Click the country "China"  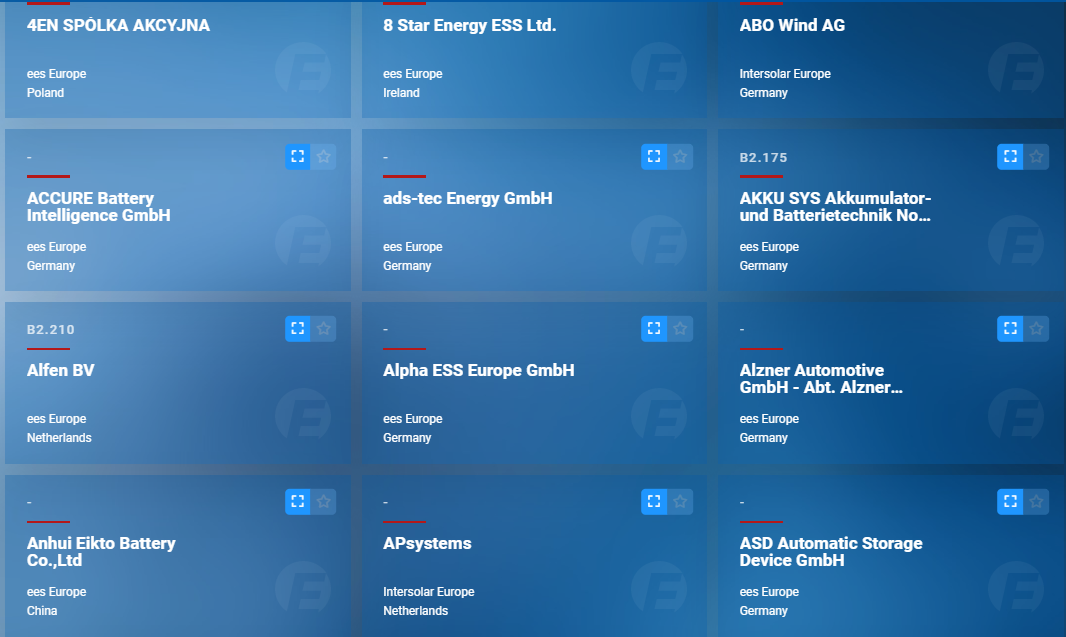click(x=42, y=610)
